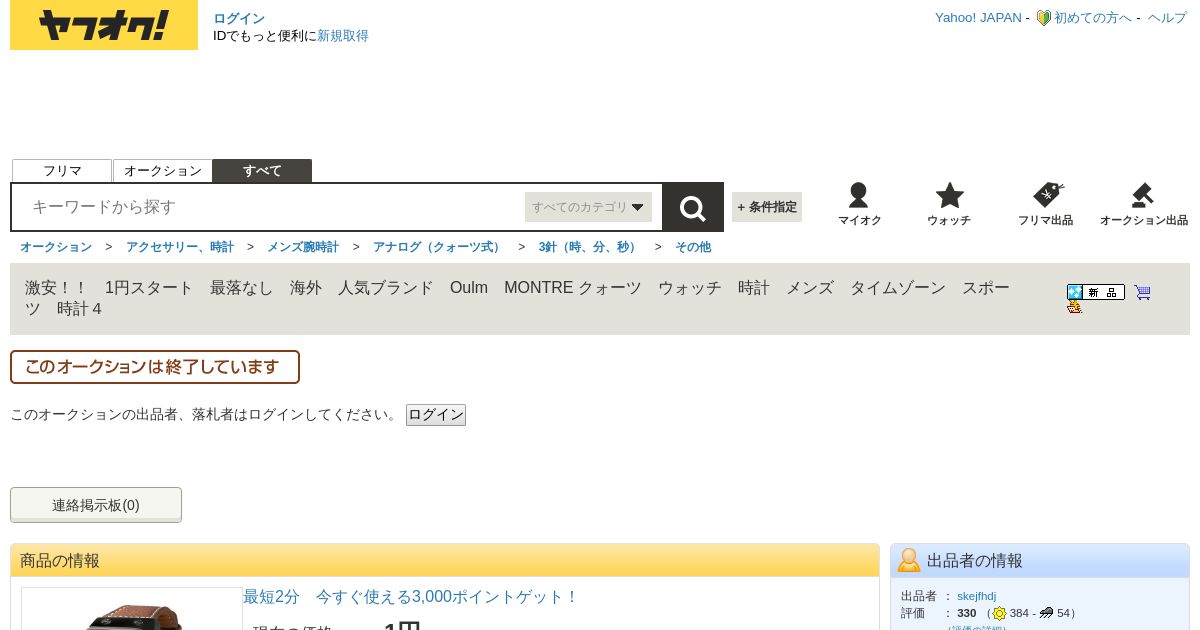Screen dimensions: 1200x630
Task: Click the watch product thumbnail
Action: coord(132,609)
